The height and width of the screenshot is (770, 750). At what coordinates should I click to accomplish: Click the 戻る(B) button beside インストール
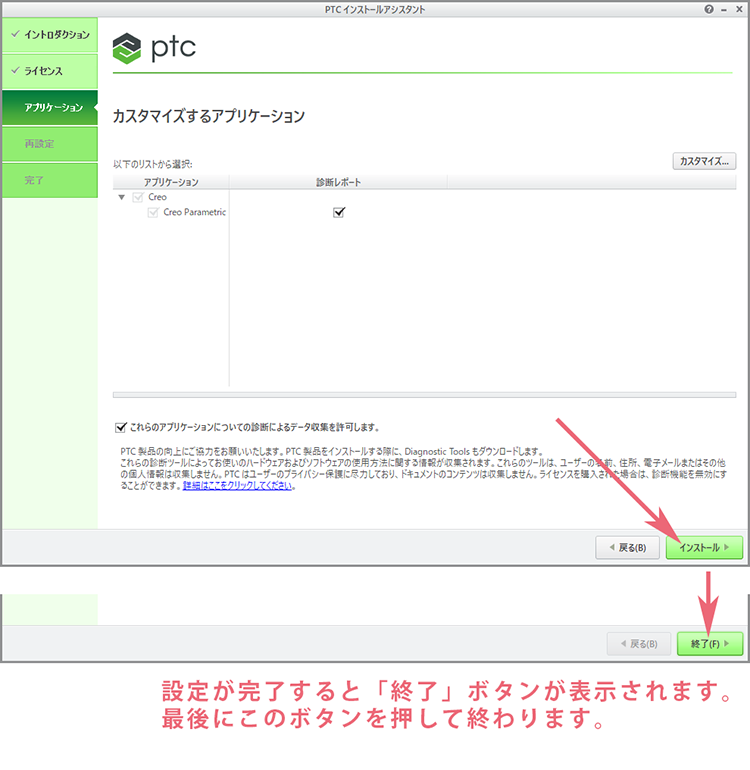click(627, 548)
